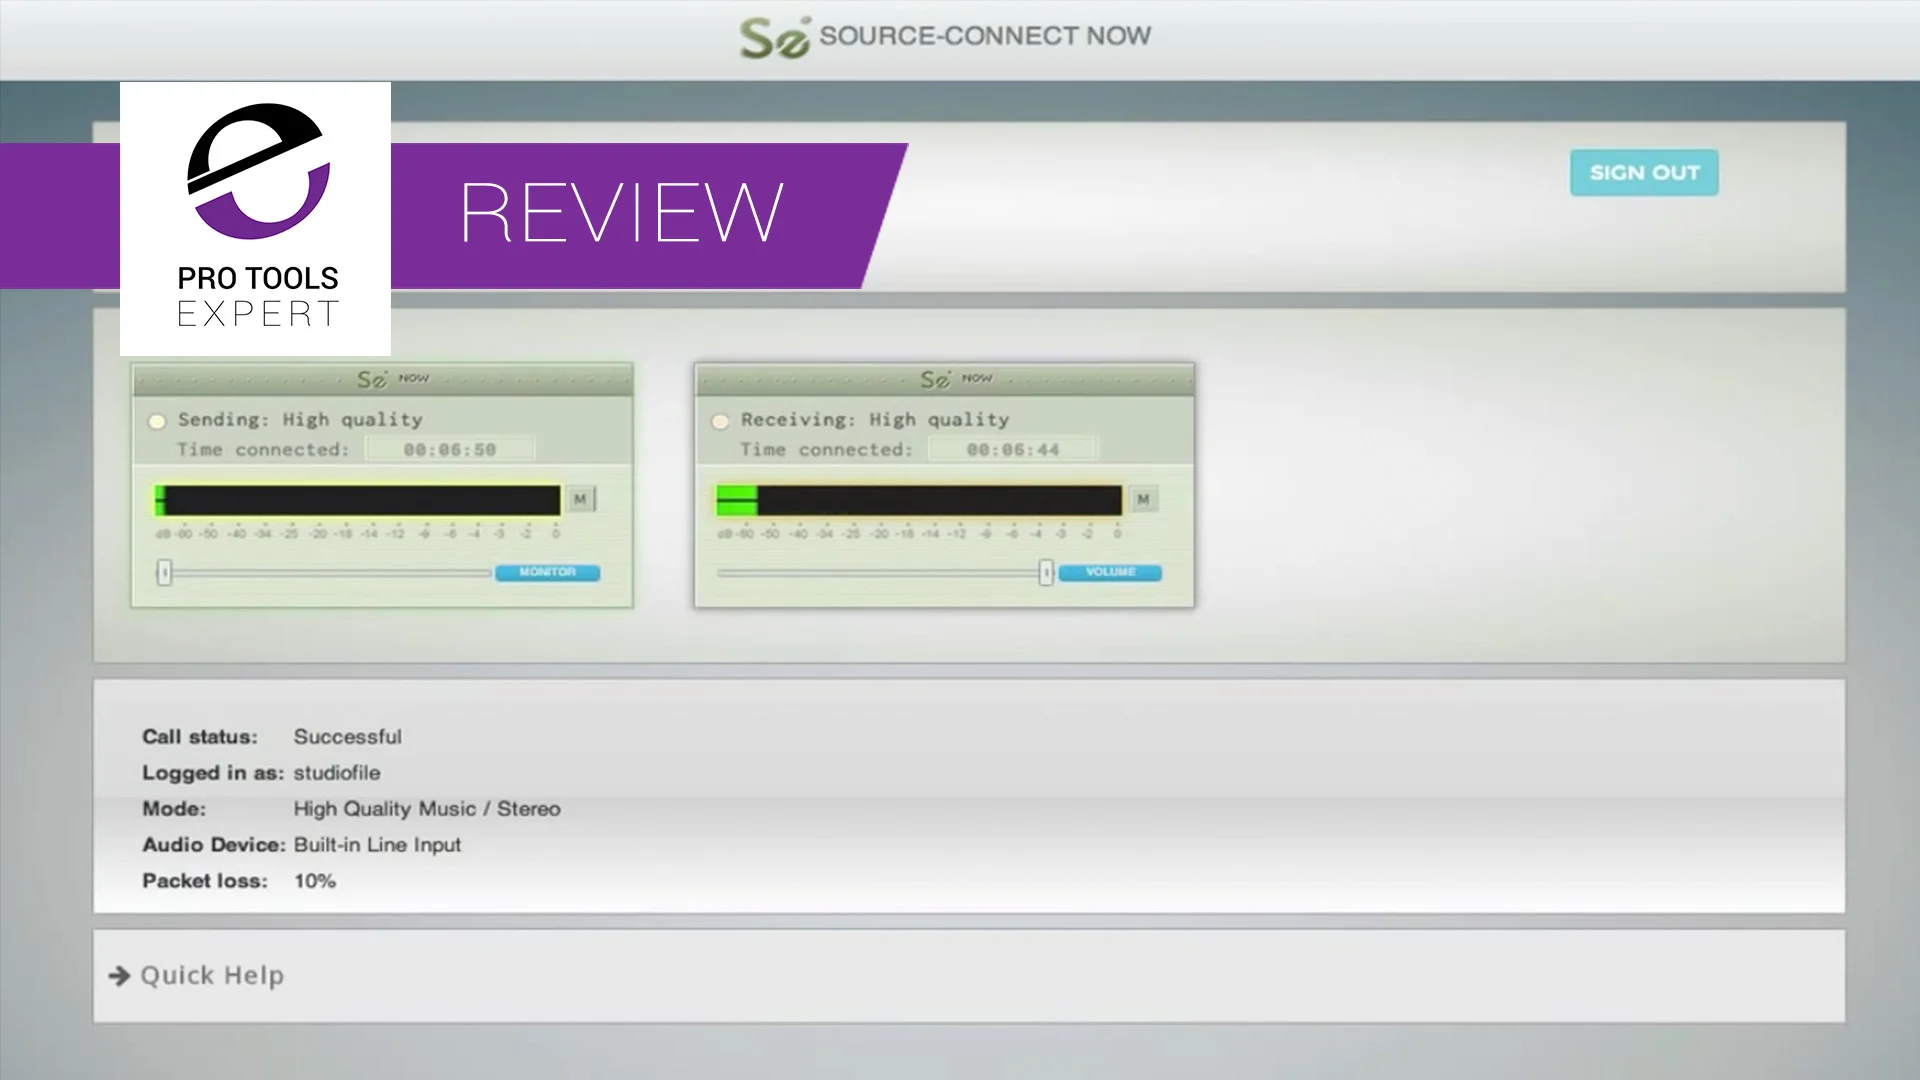The image size is (1920, 1080).
Task: Mute the Receiving channel with its M button
Action: click(1142, 498)
